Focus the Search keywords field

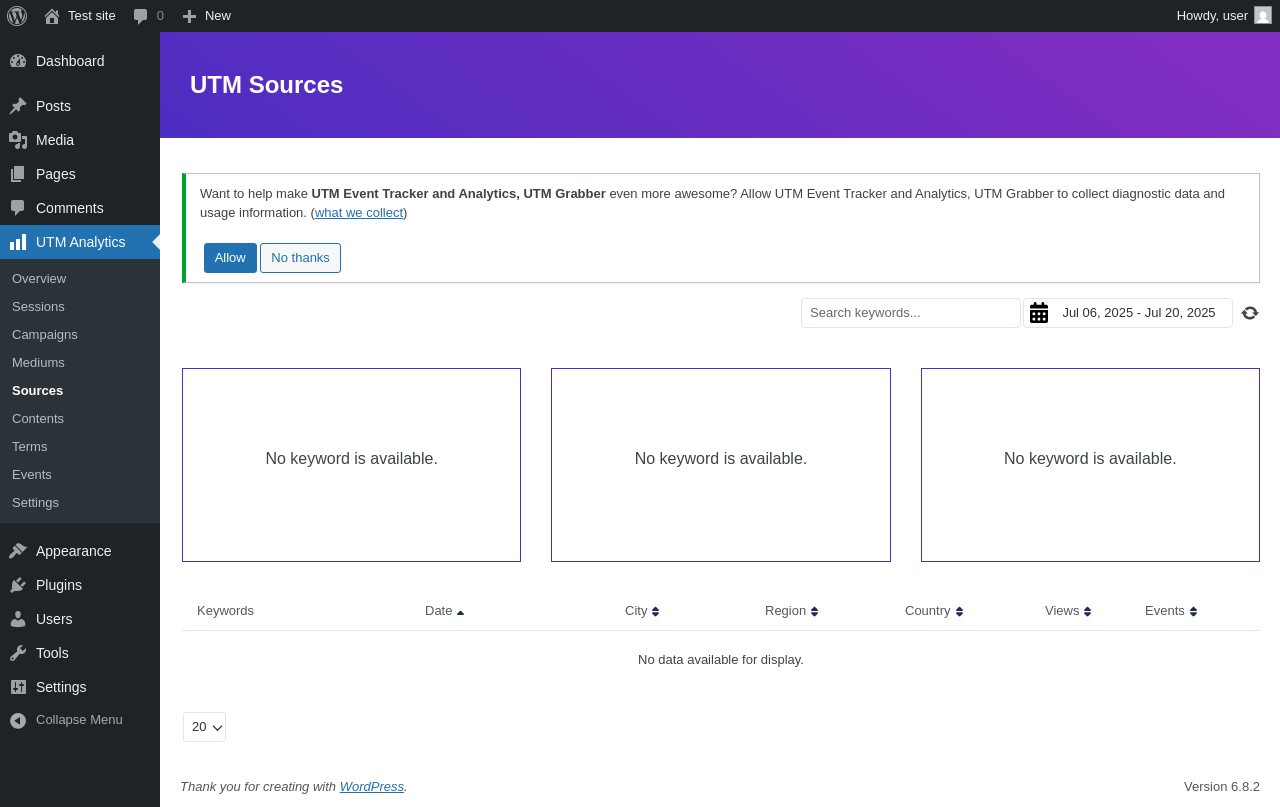(911, 313)
